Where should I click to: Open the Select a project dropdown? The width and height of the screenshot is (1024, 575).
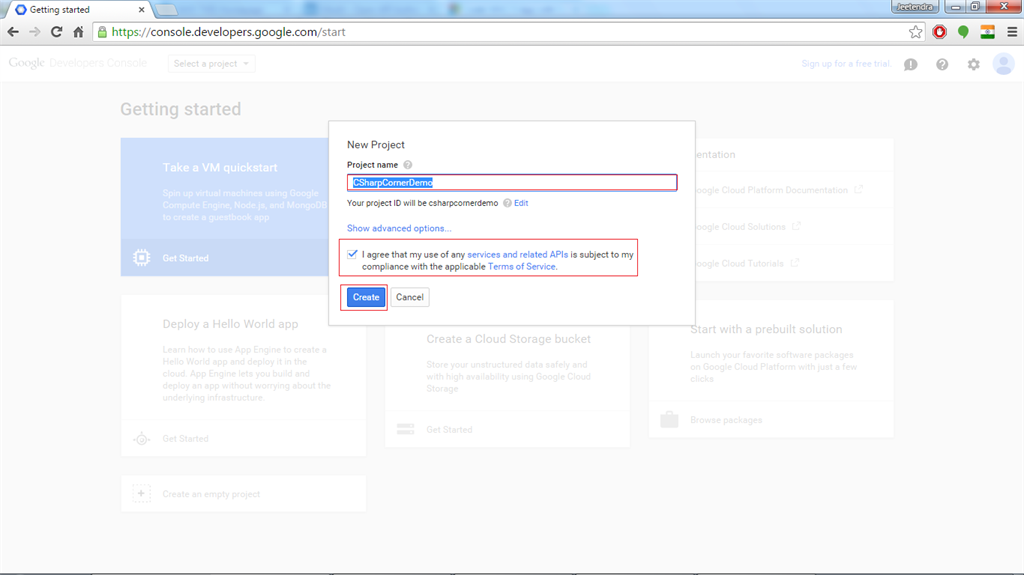pos(211,63)
